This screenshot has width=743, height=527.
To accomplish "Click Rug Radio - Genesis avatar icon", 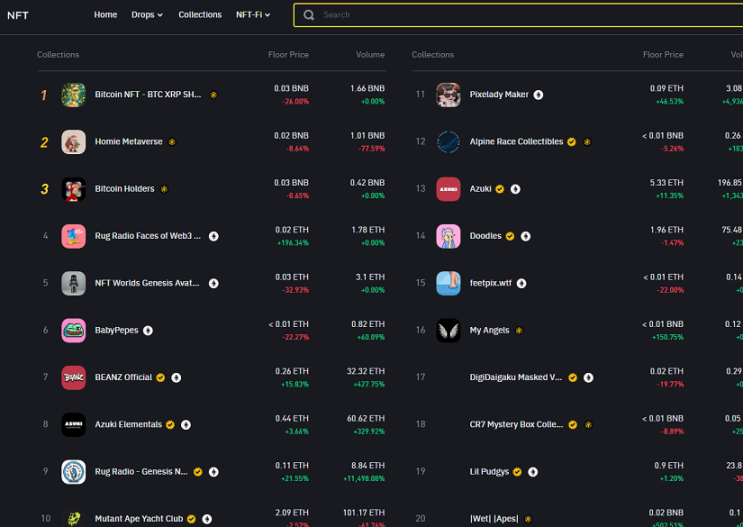I will click(x=73, y=472).
